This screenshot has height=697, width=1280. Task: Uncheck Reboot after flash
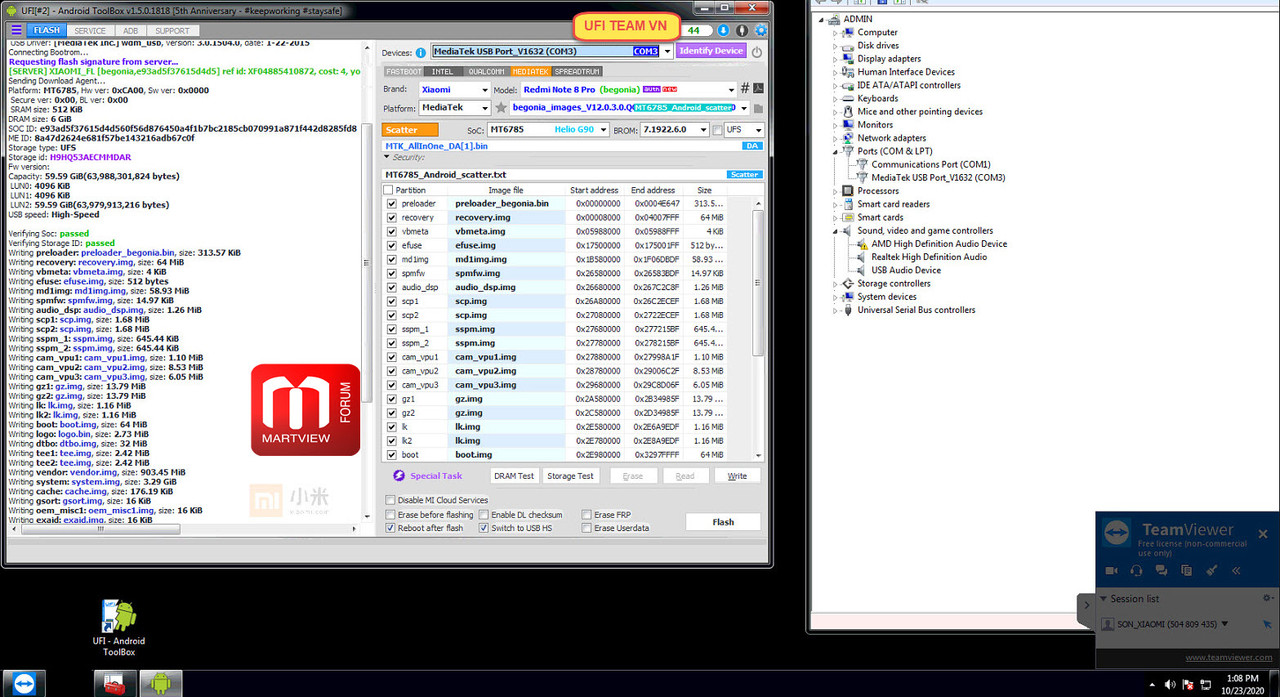391,528
